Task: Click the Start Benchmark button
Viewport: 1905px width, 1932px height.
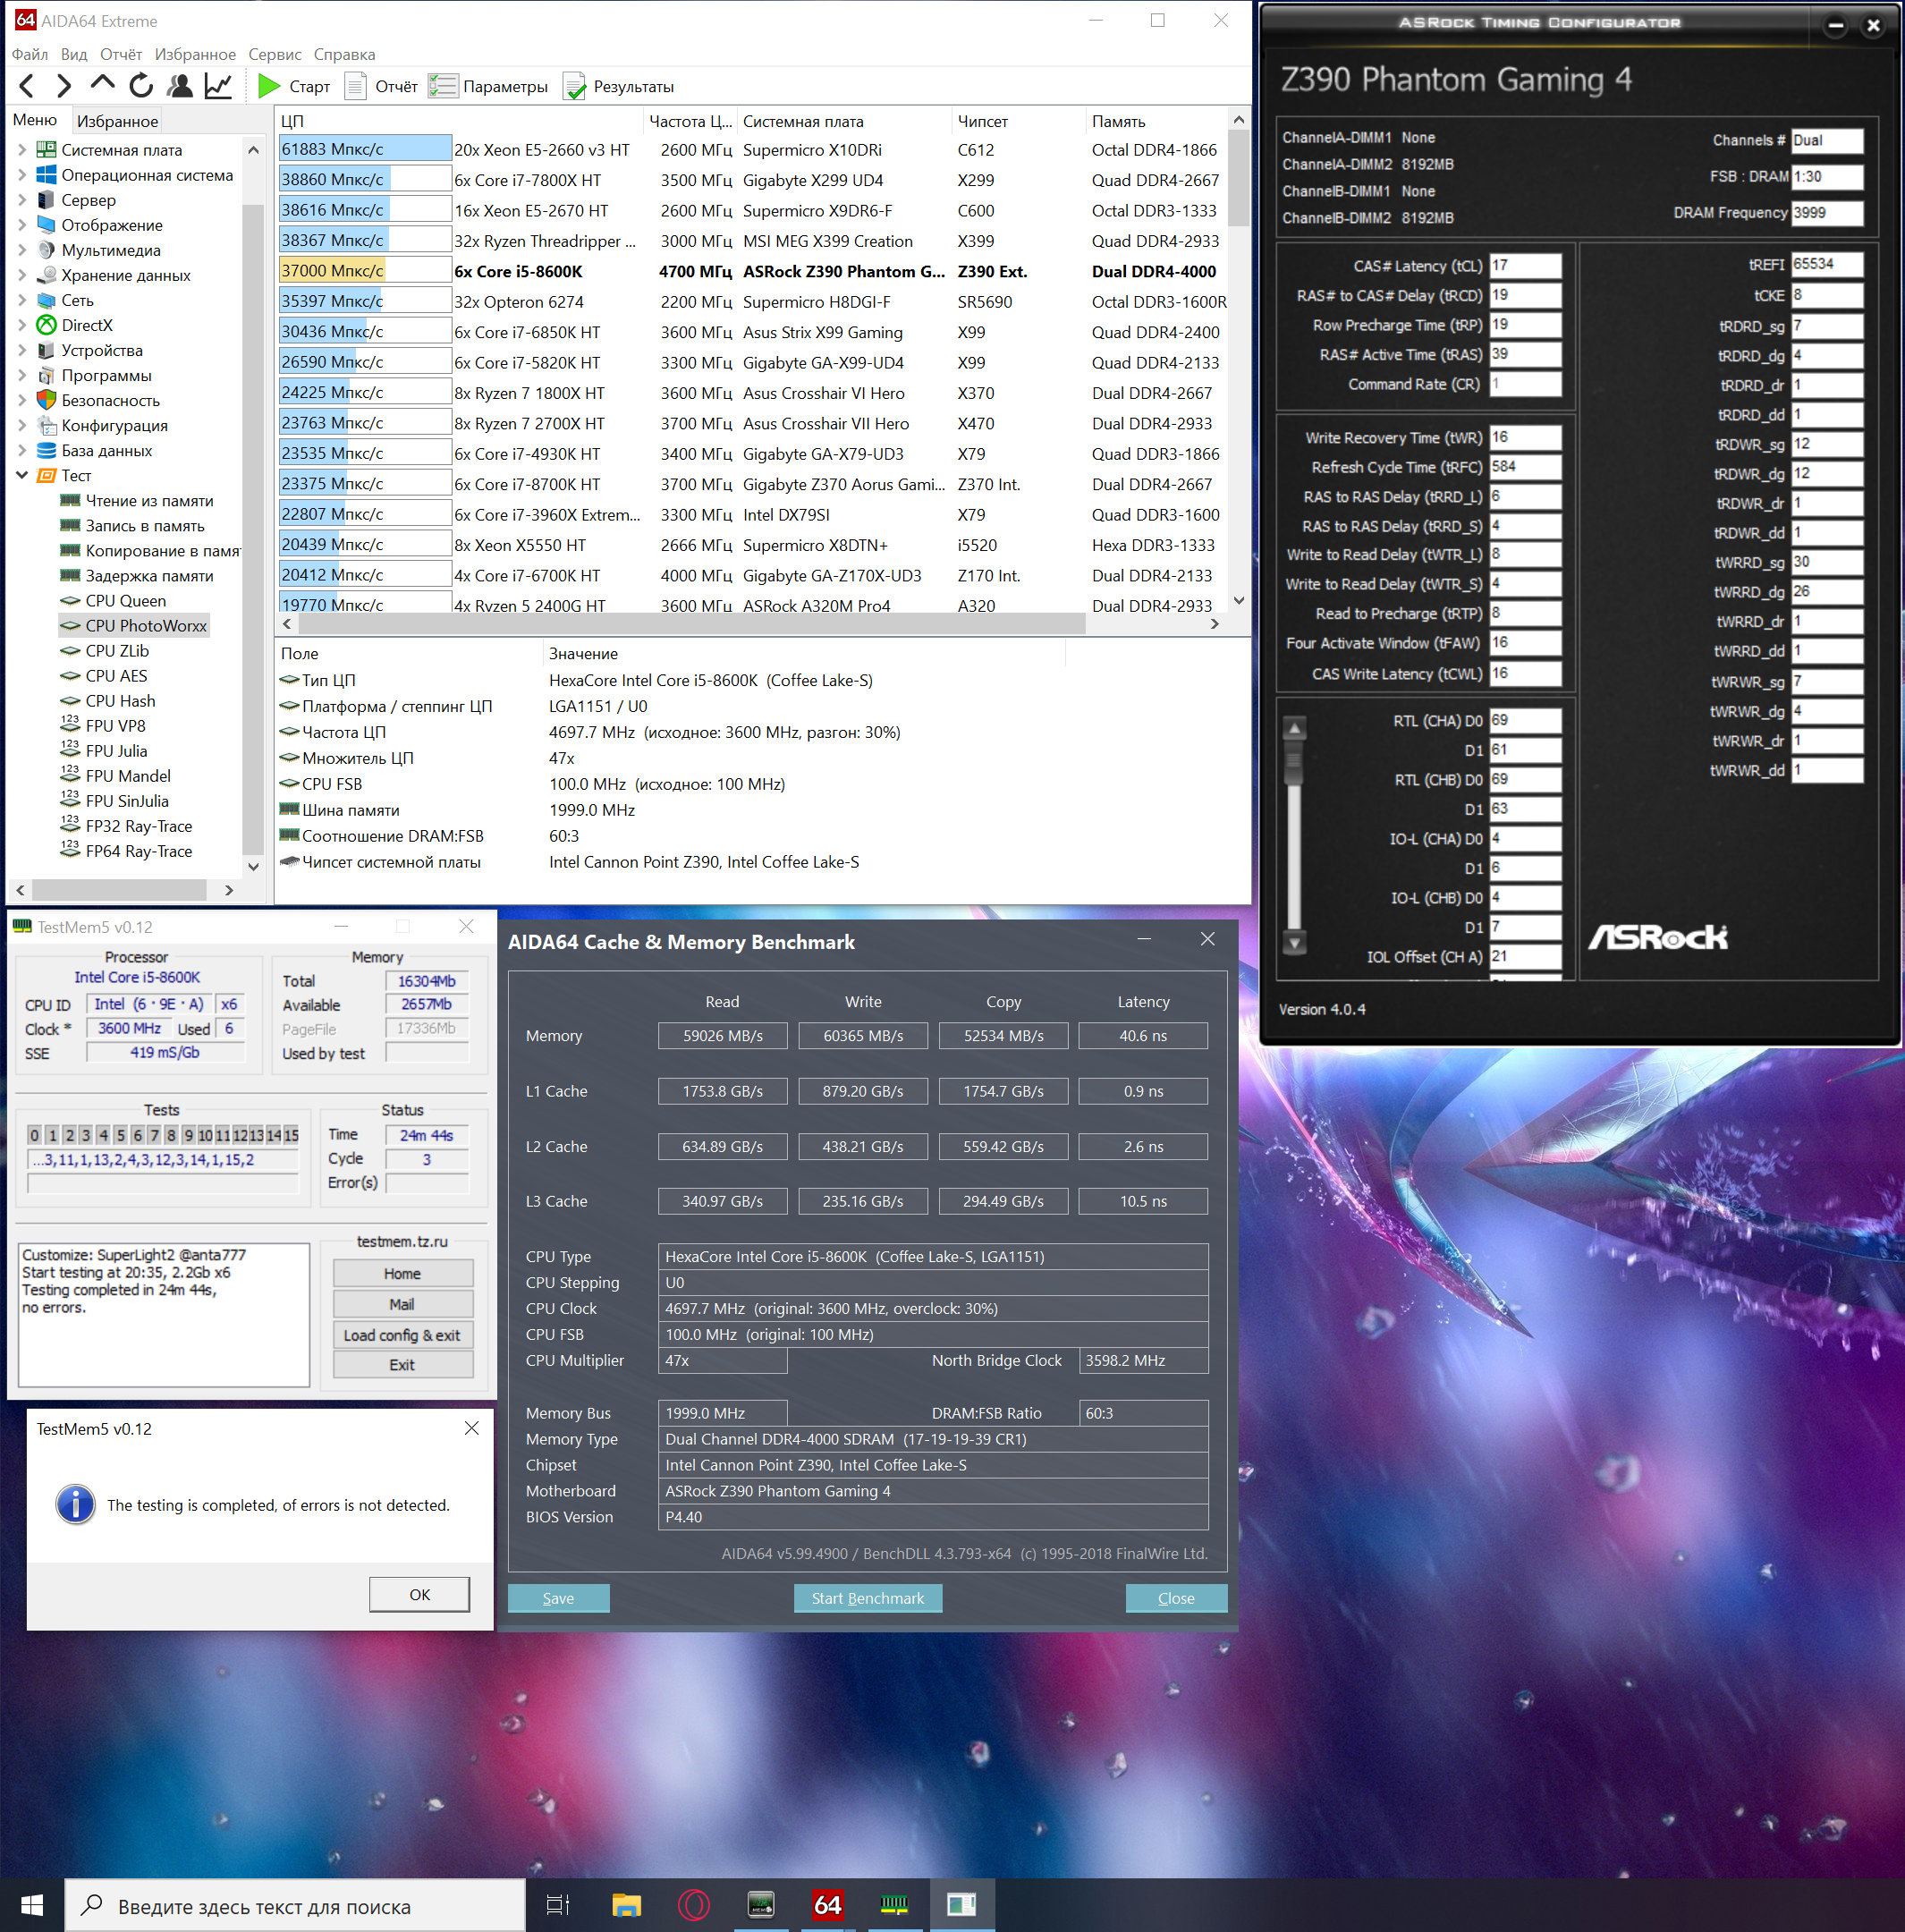Action: pos(867,1598)
